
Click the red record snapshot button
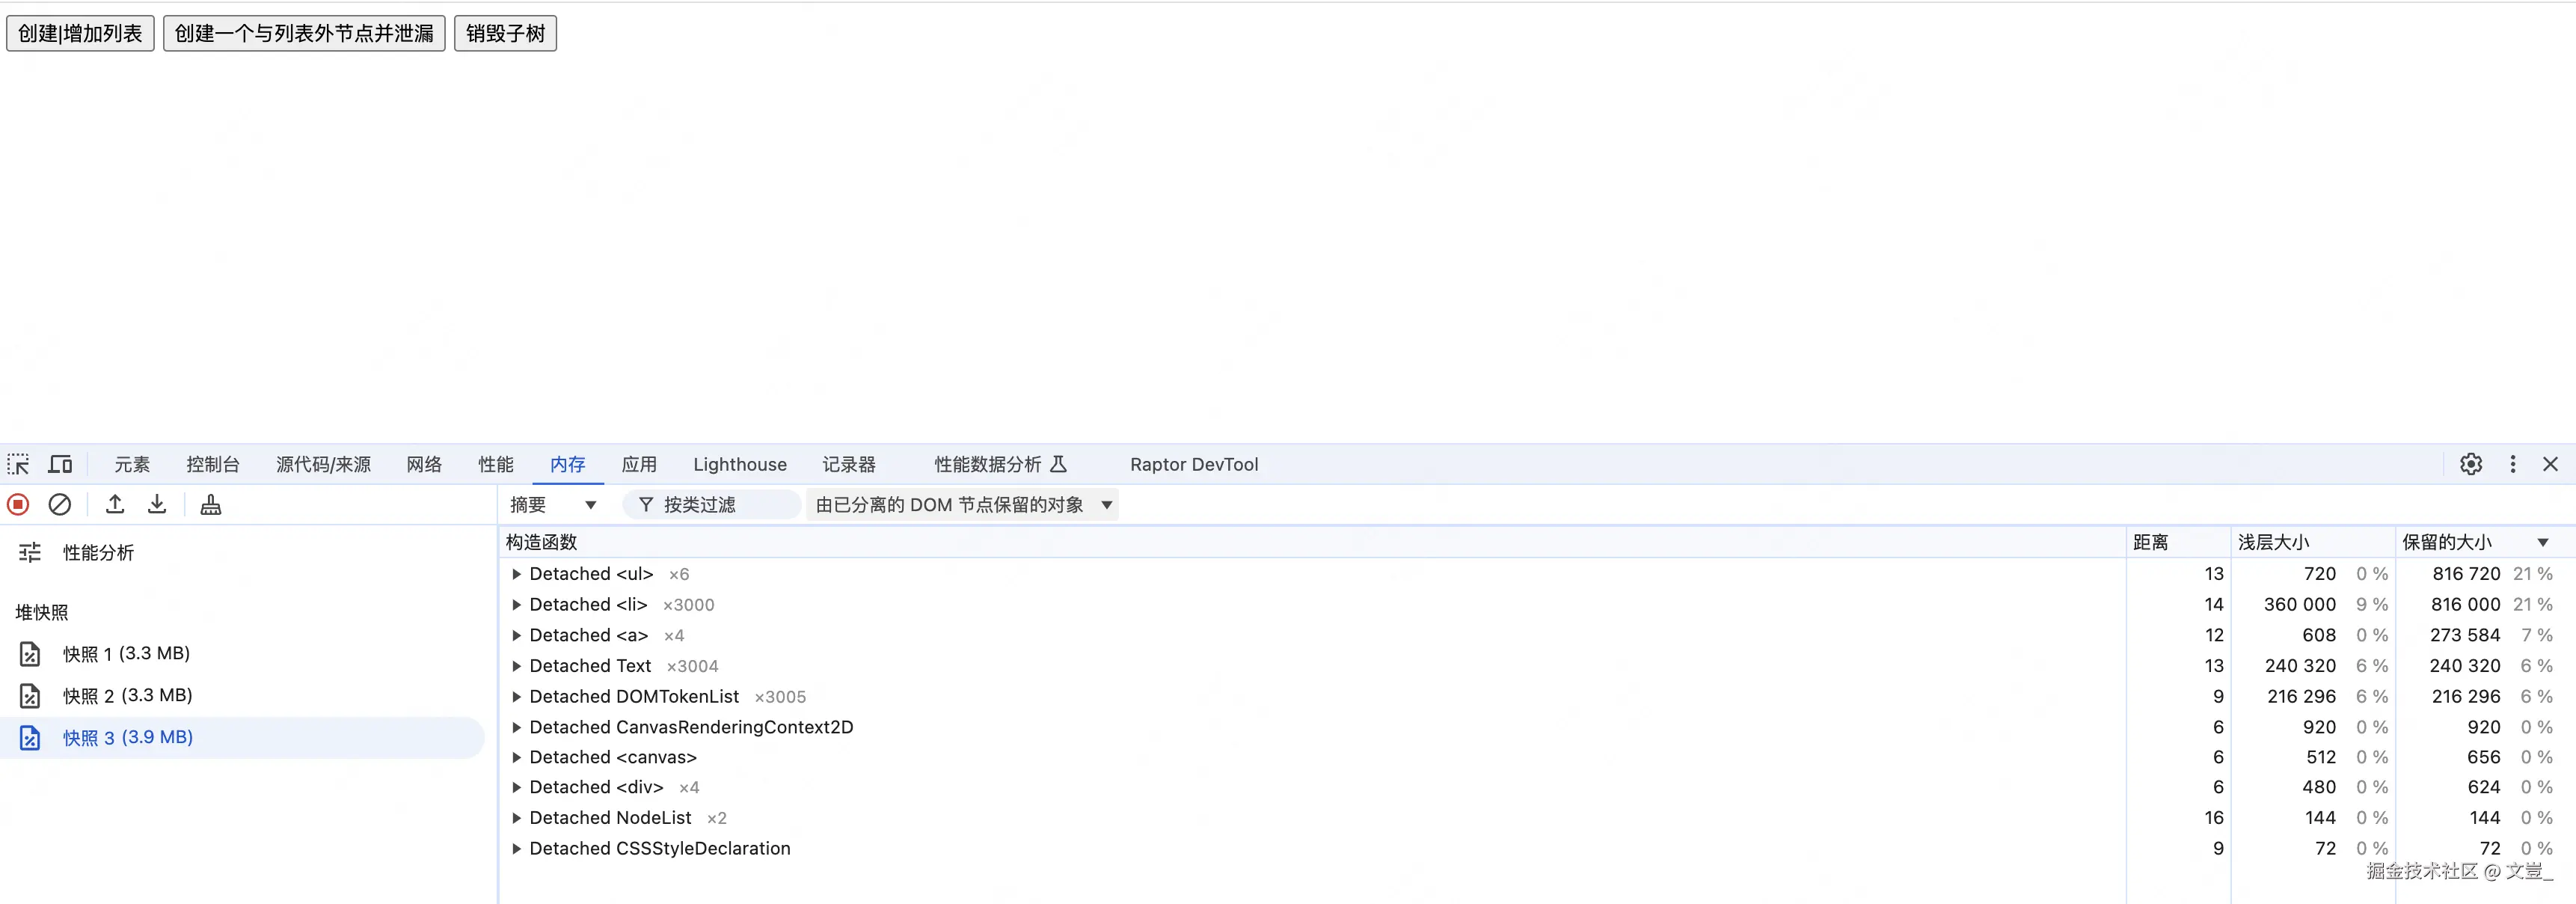coord(18,505)
